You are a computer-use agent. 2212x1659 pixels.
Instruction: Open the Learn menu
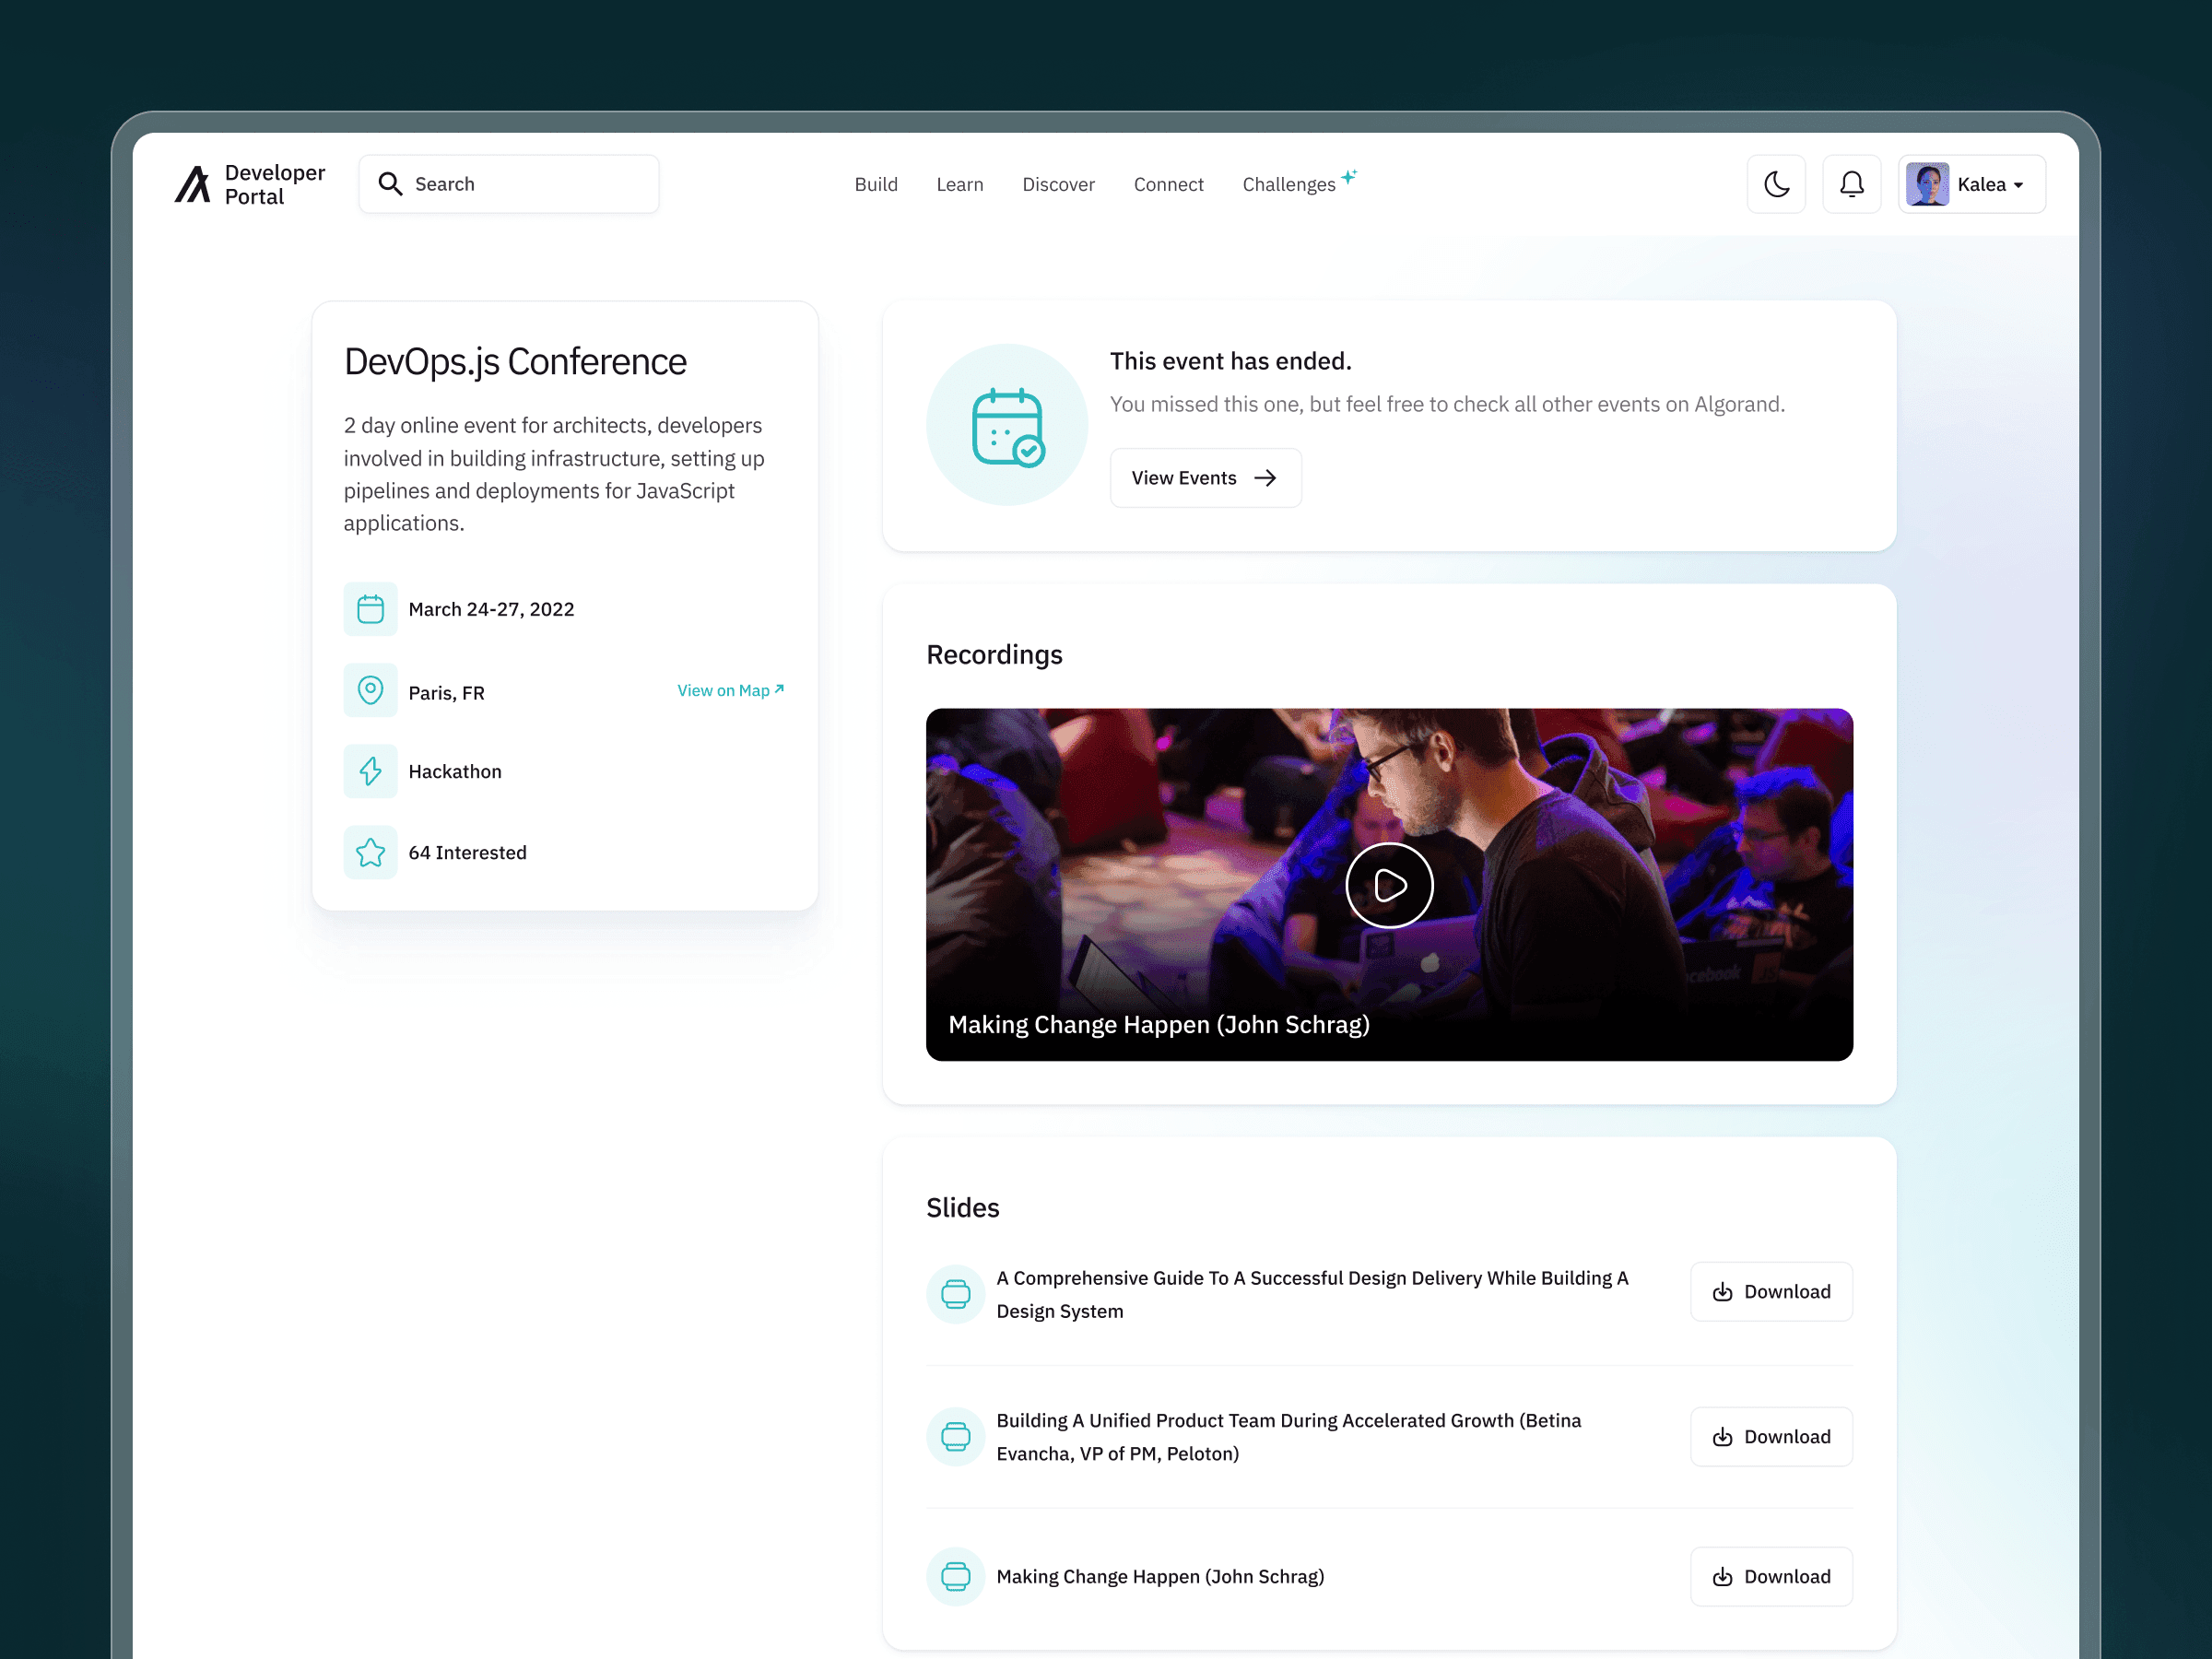coord(959,184)
